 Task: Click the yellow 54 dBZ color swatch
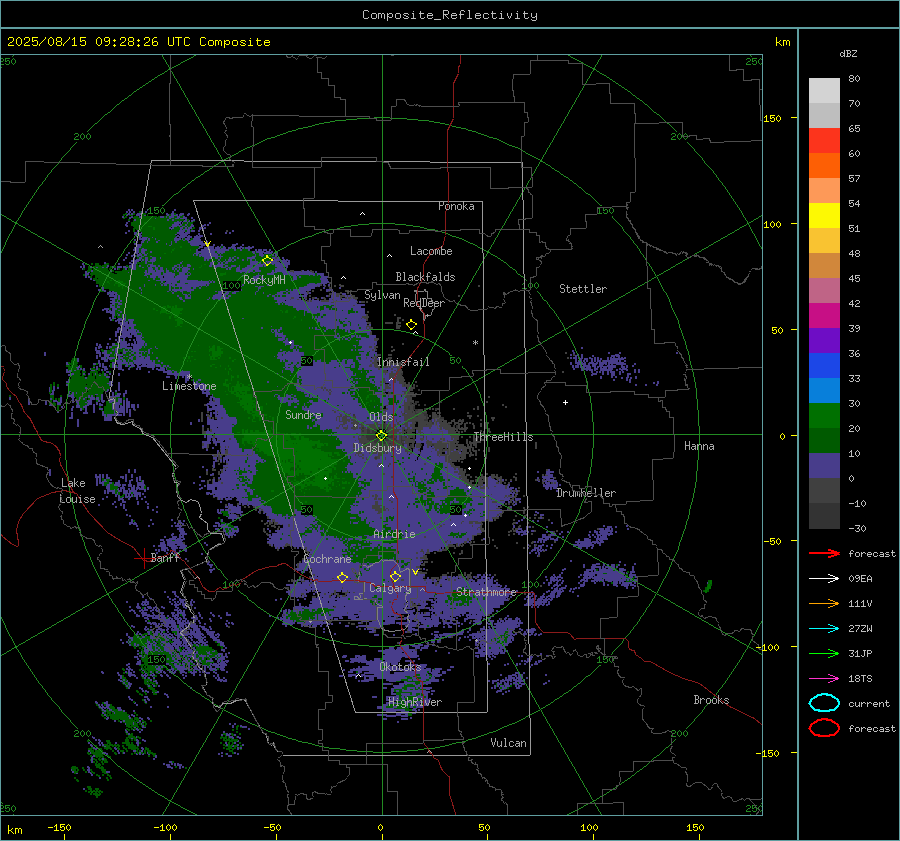click(824, 216)
